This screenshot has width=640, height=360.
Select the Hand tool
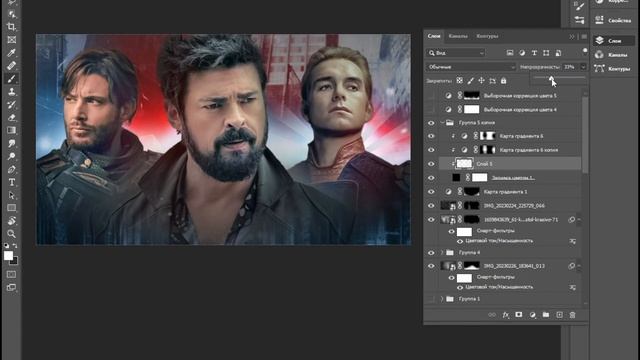click(11, 221)
